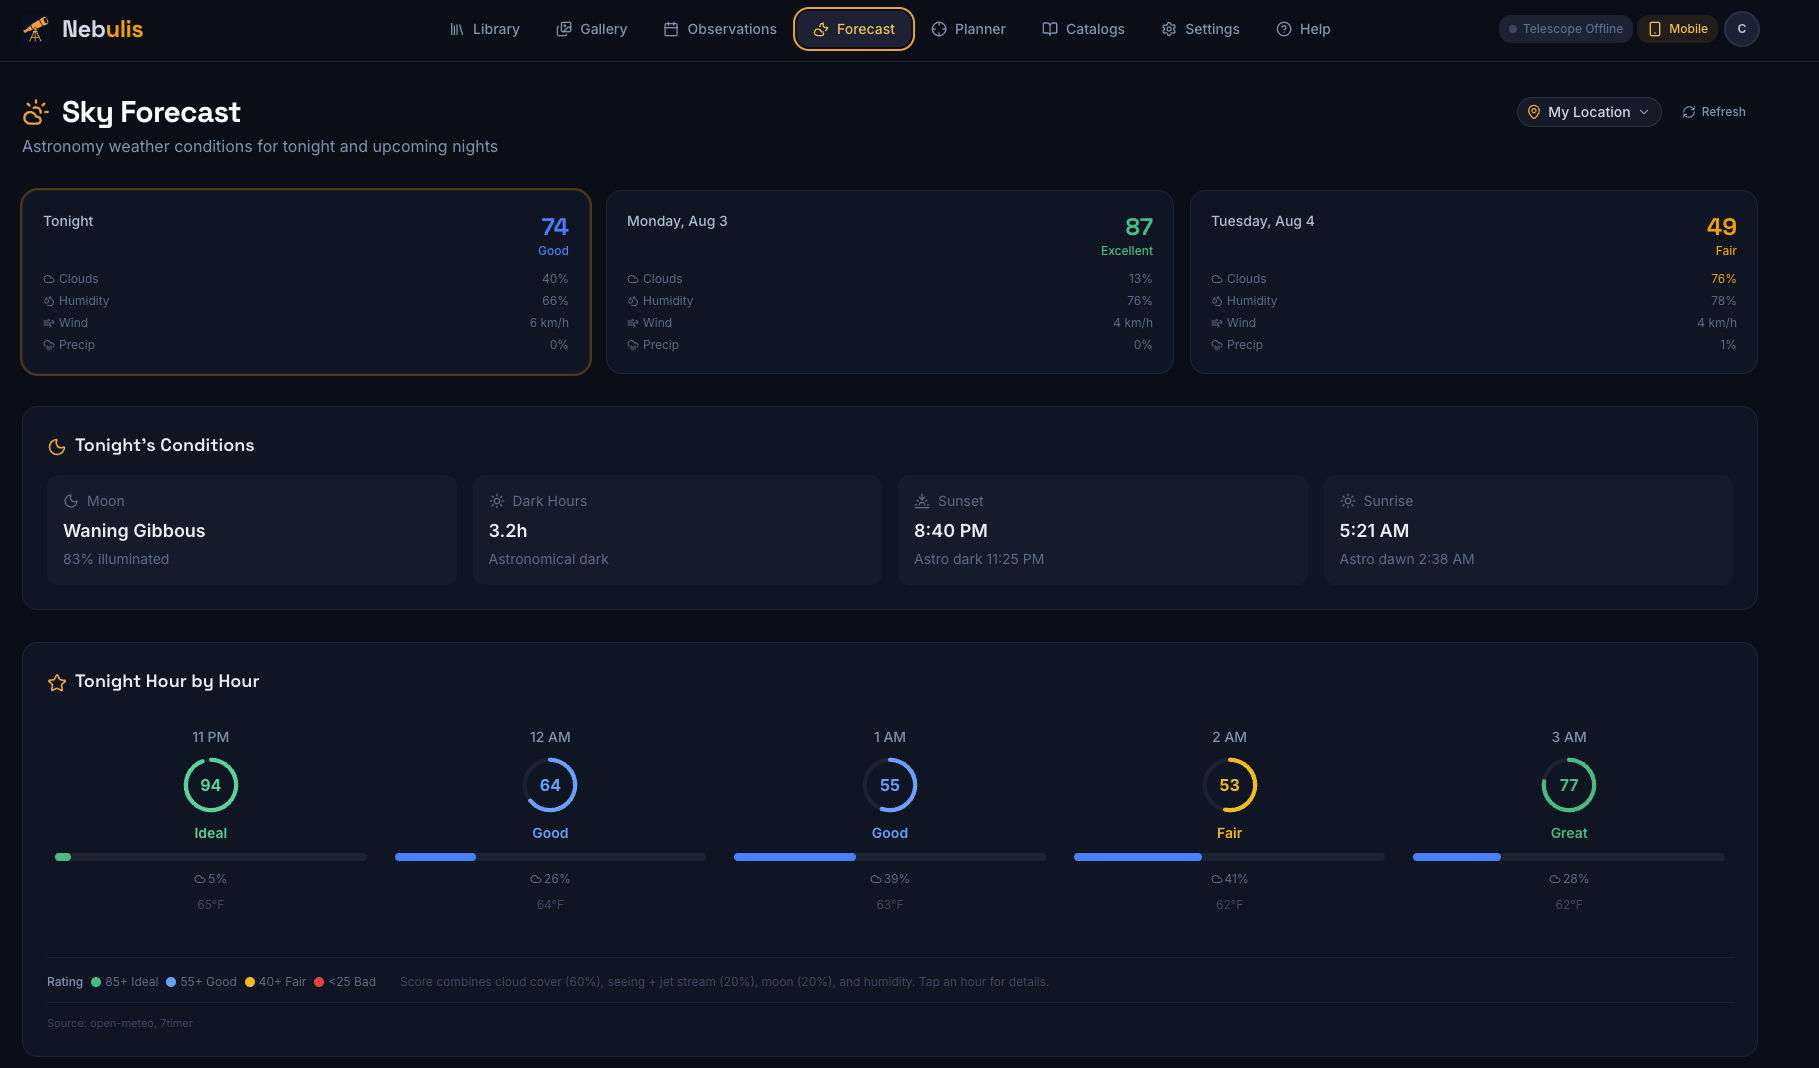Expand the location chevron next to My Location
Screen dimensions: 1819x1068
tap(1644, 112)
